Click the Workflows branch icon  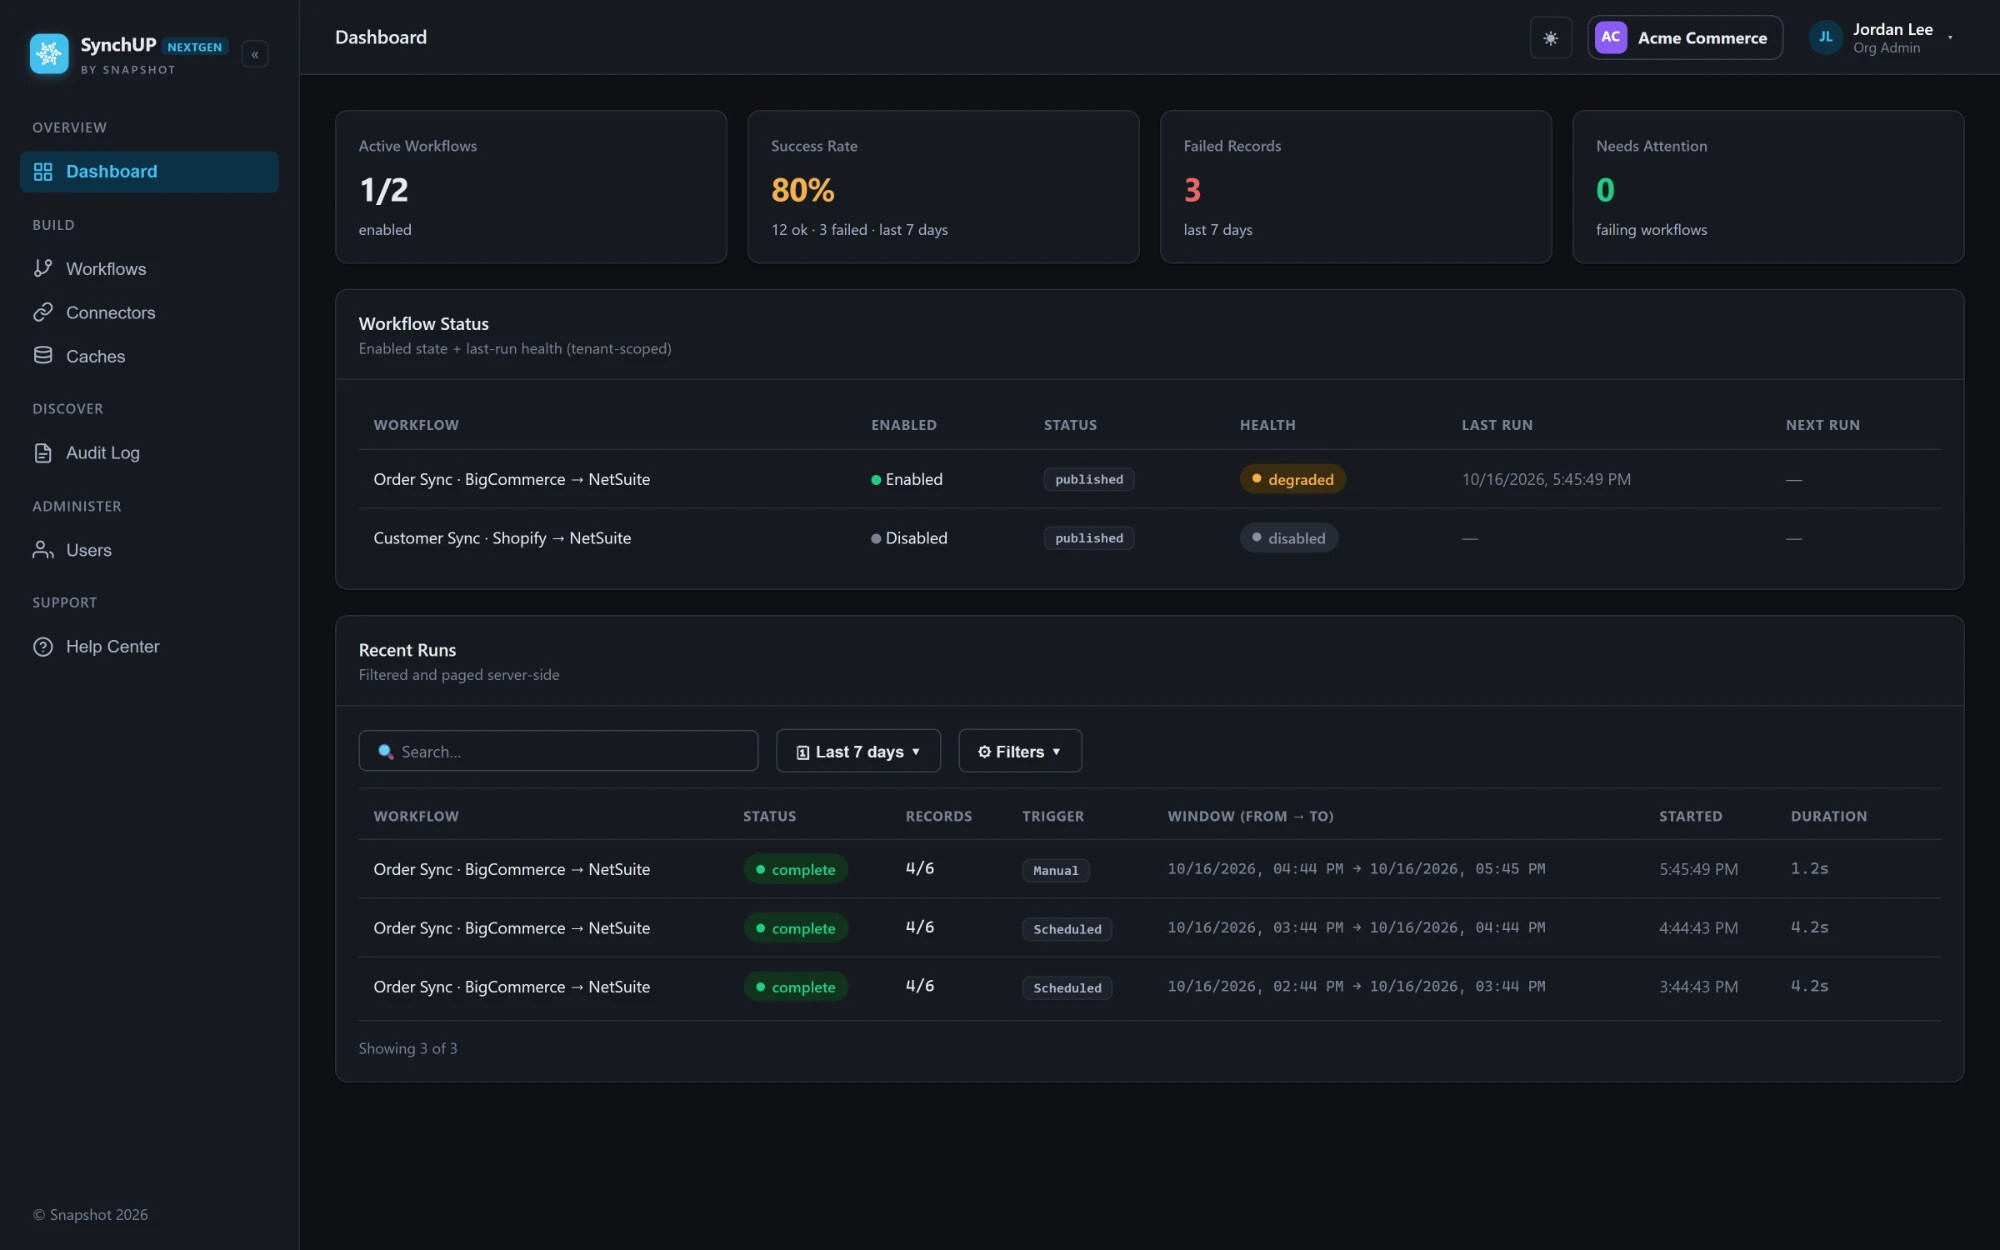(x=43, y=268)
